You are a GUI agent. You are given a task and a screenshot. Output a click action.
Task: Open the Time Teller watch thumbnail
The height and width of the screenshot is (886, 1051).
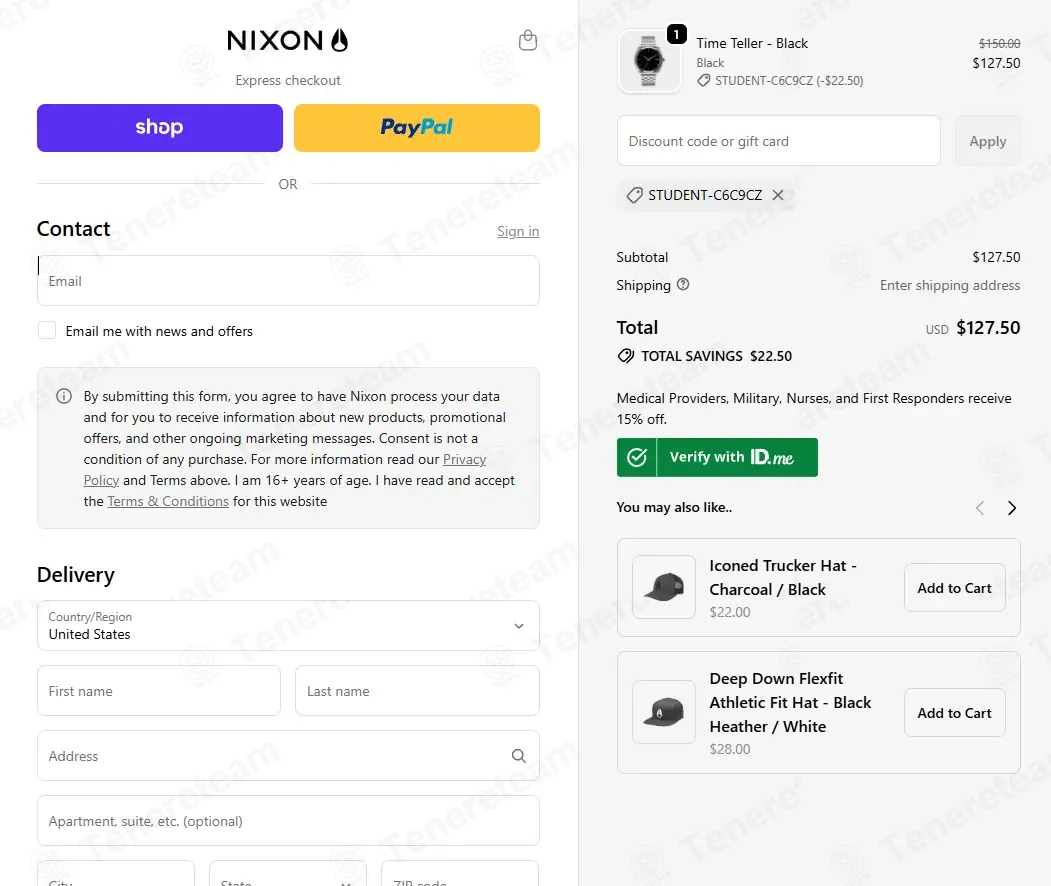tap(649, 61)
